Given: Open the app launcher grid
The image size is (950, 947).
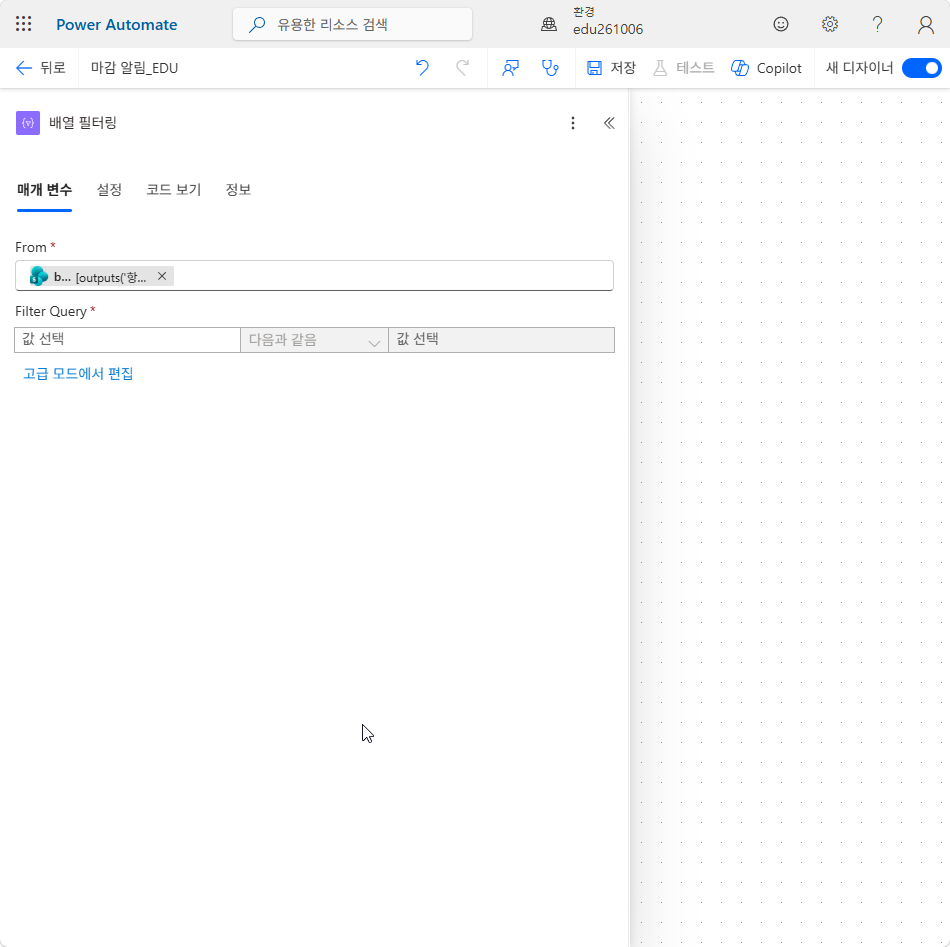Looking at the screenshot, I should [x=24, y=24].
